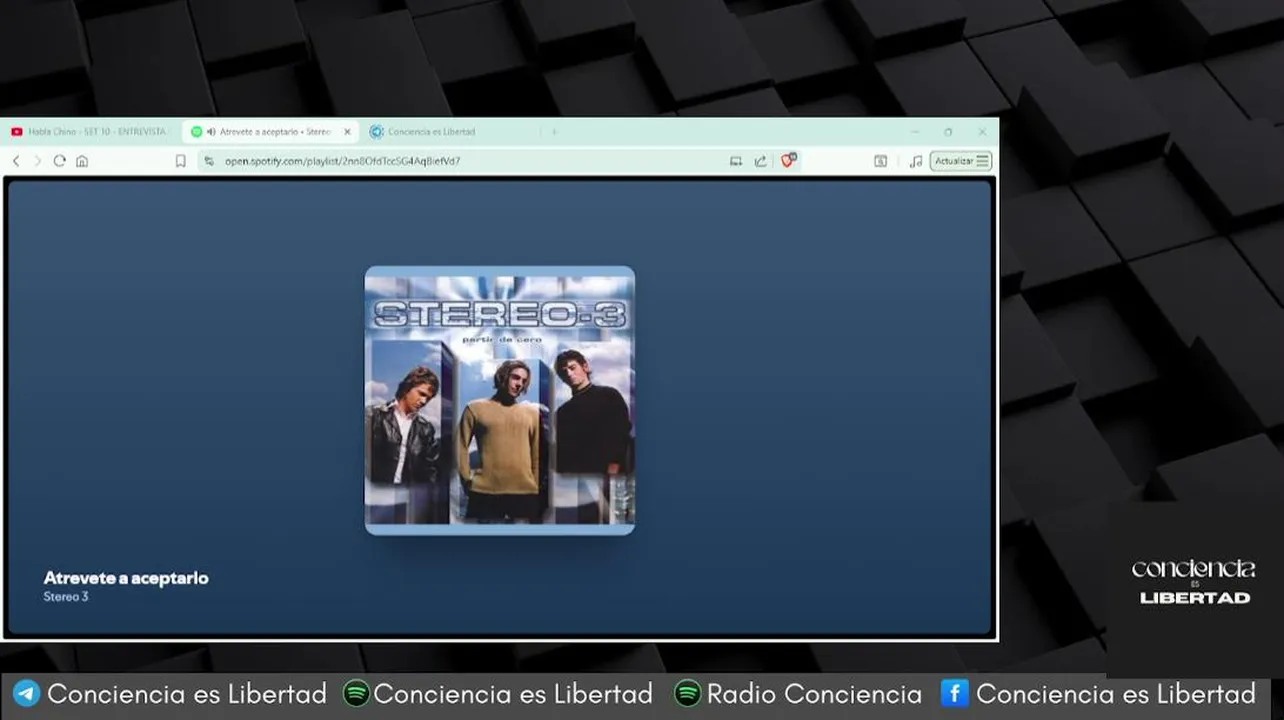Click the Radio Conciencia banner text

coord(815,694)
